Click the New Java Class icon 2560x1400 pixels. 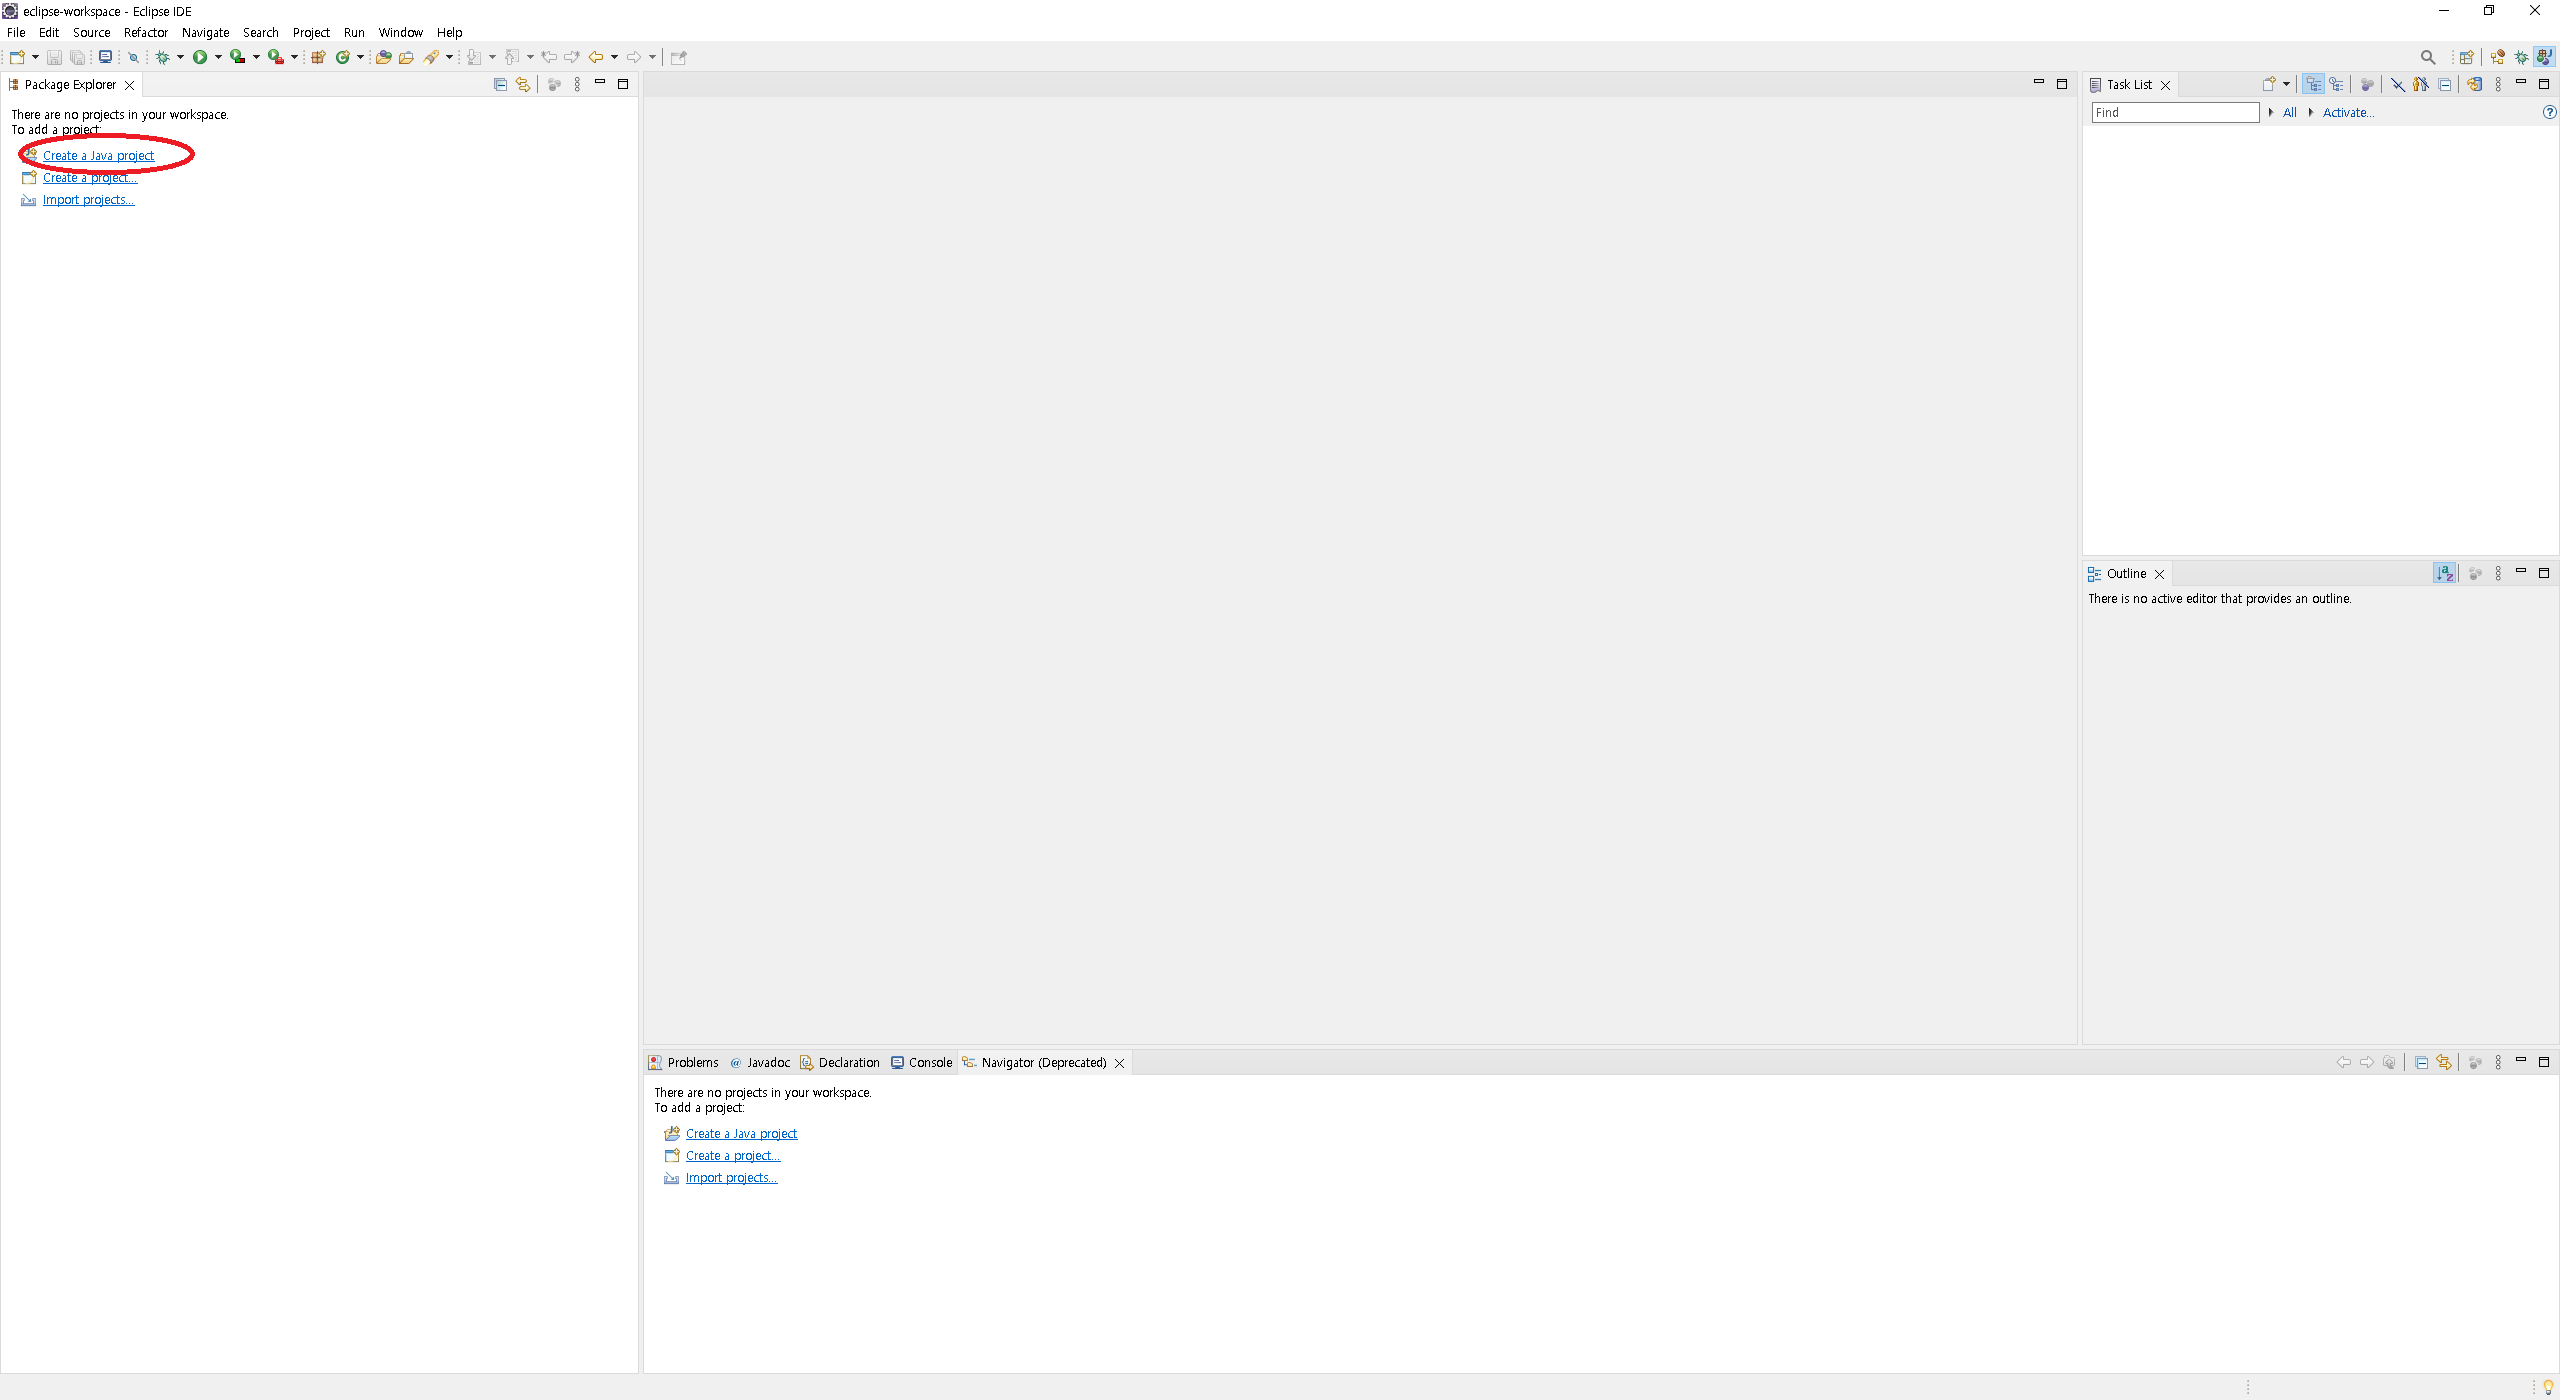[343, 57]
